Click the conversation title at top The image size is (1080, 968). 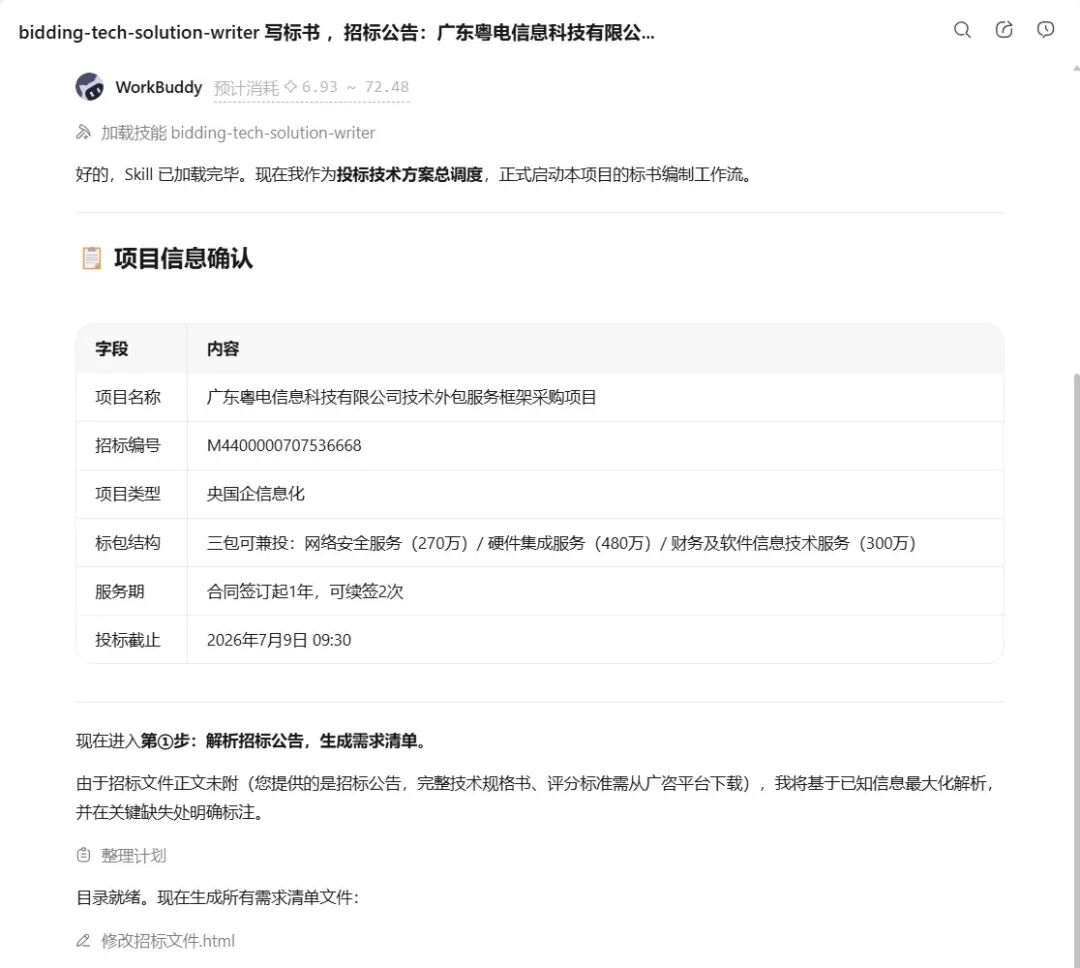(x=336, y=32)
